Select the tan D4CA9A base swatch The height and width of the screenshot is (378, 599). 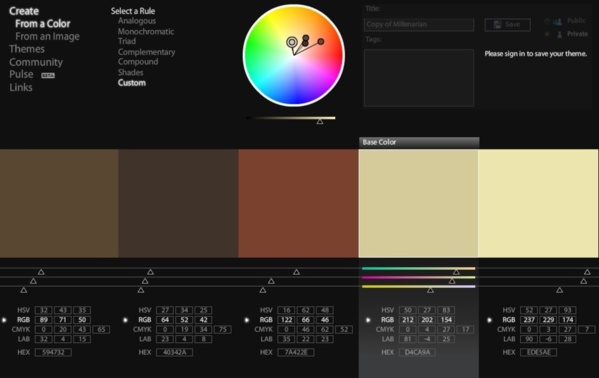click(418, 203)
